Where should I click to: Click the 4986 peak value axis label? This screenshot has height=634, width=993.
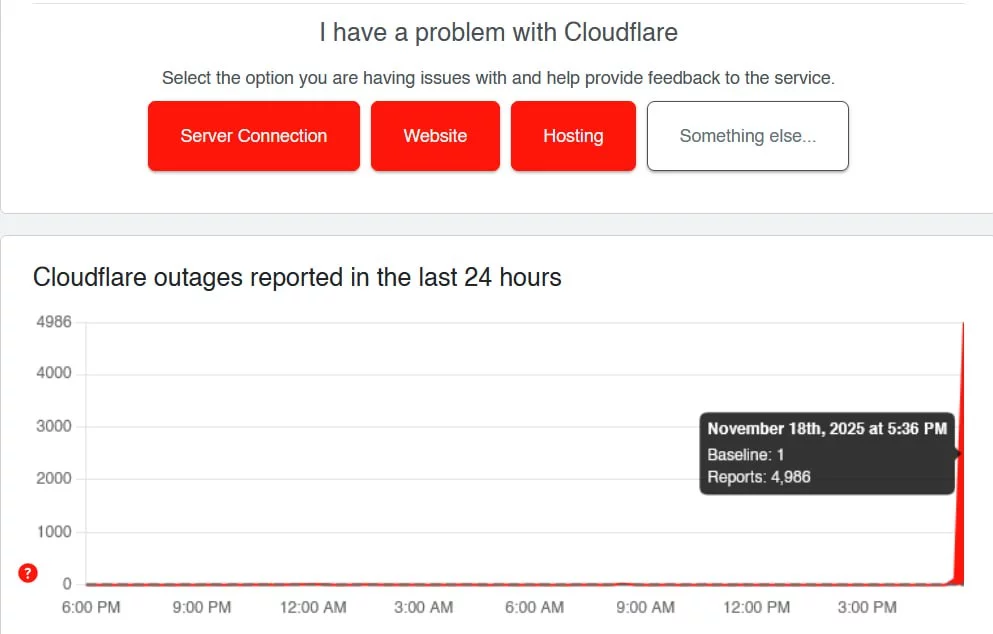pyautogui.click(x=53, y=322)
